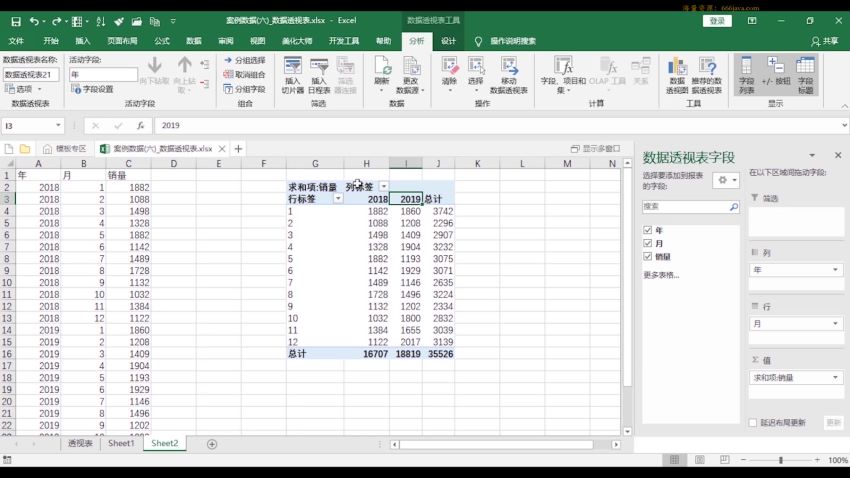Switch to the 设计 ribbon tab
Screen dimensions: 850x478
pyautogui.click(x=448, y=41)
